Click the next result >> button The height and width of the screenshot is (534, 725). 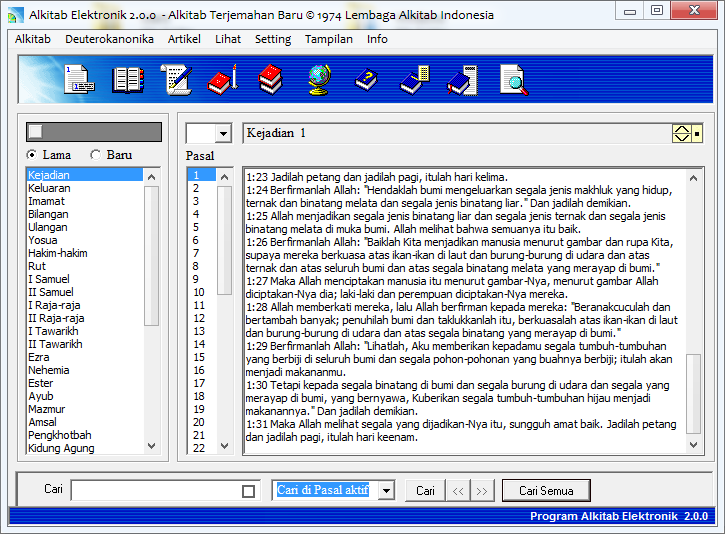pos(482,491)
